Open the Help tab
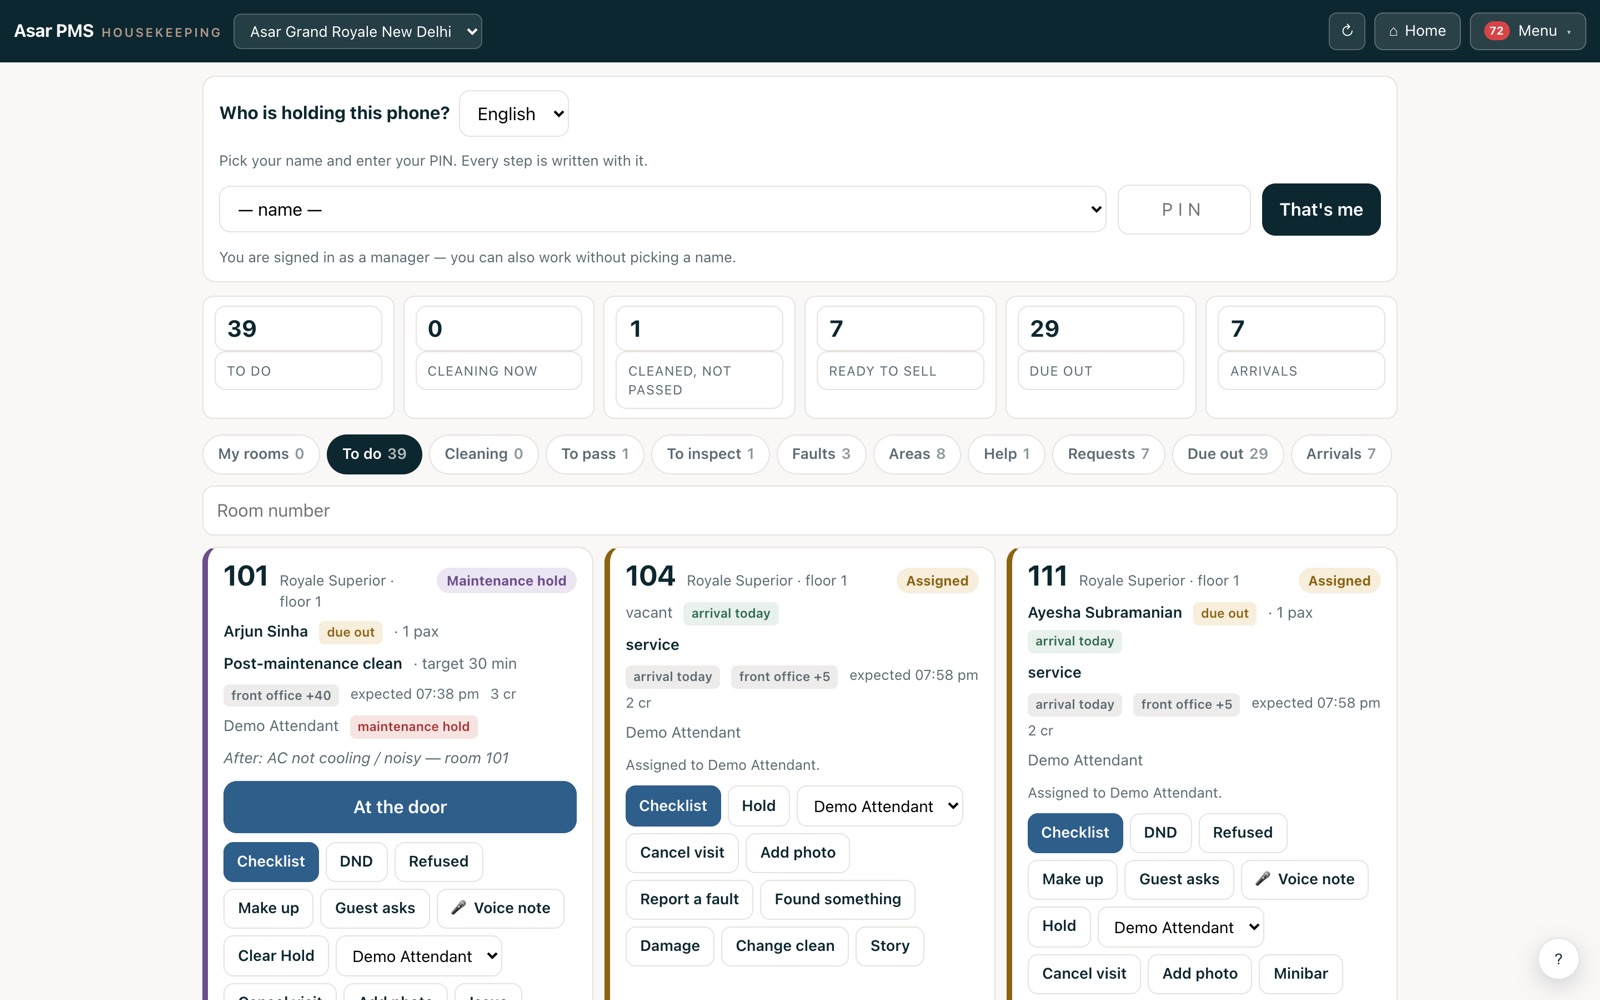Viewport: 1600px width, 1000px height. pos(1006,454)
